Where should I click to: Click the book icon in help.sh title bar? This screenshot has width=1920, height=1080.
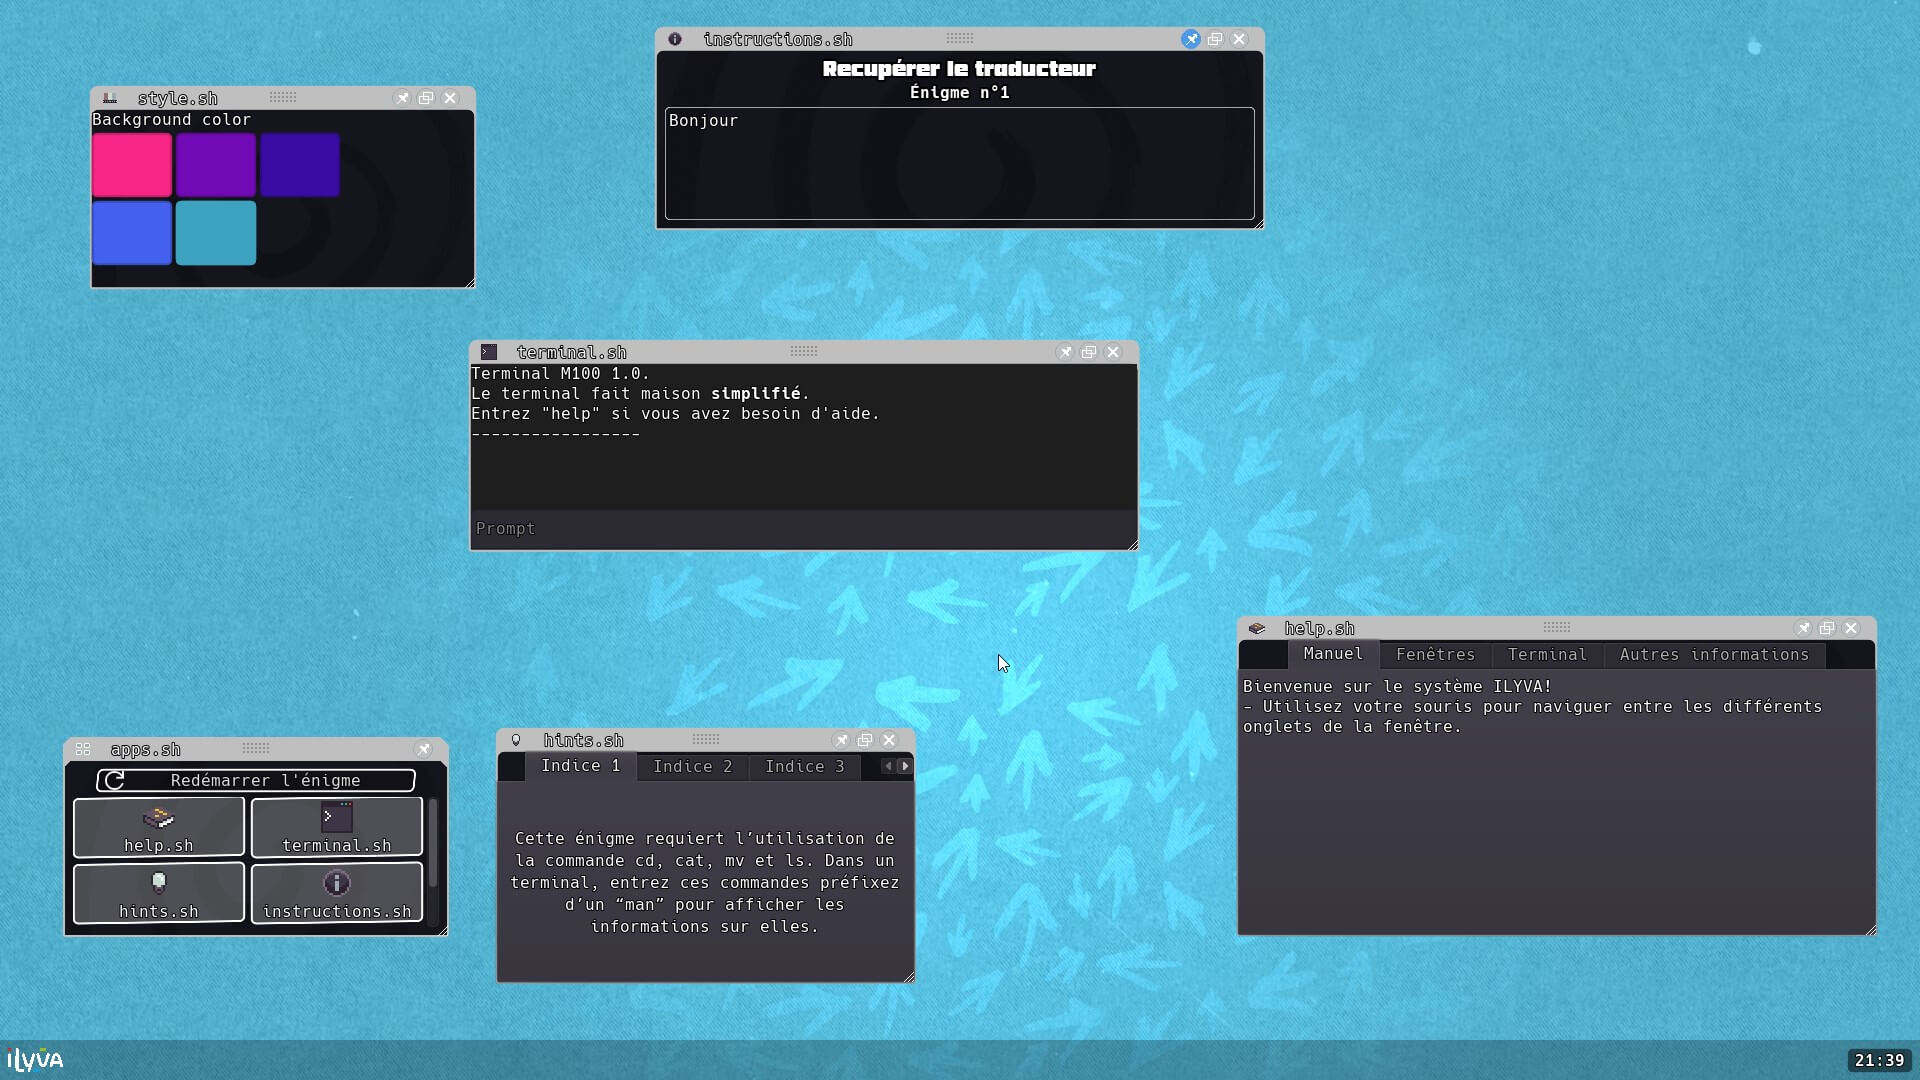pyautogui.click(x=1257, y=628)
